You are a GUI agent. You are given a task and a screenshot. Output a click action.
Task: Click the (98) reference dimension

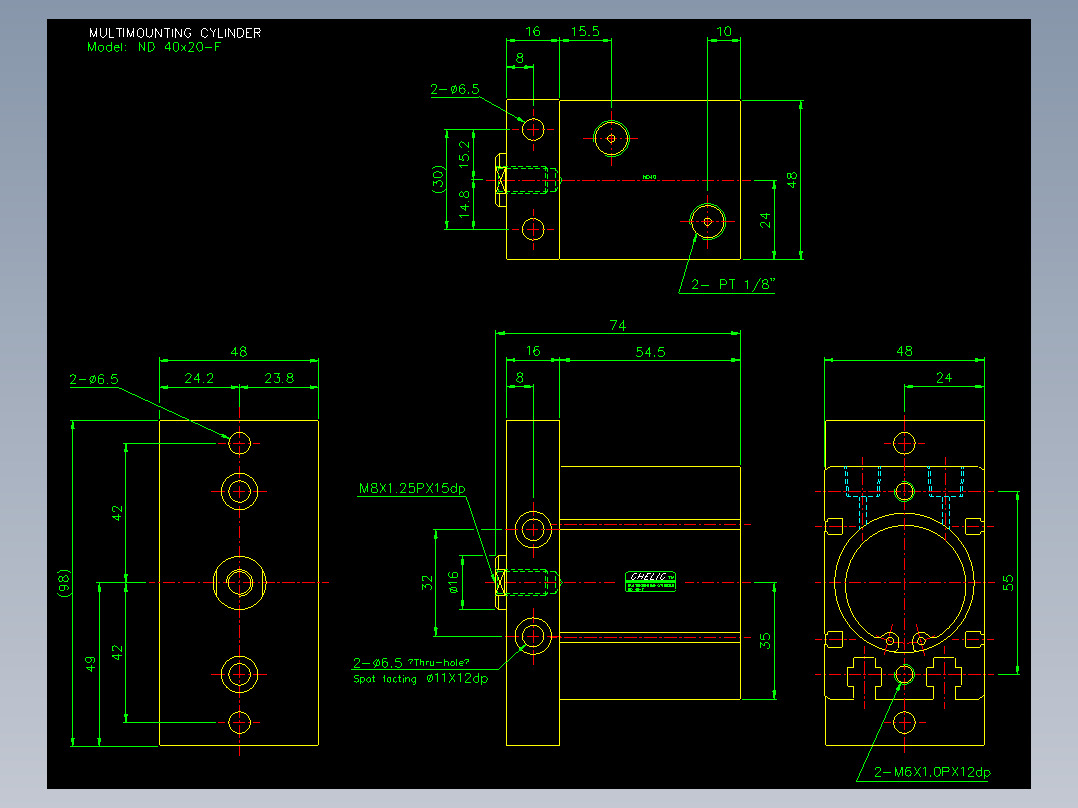[63, 583]
